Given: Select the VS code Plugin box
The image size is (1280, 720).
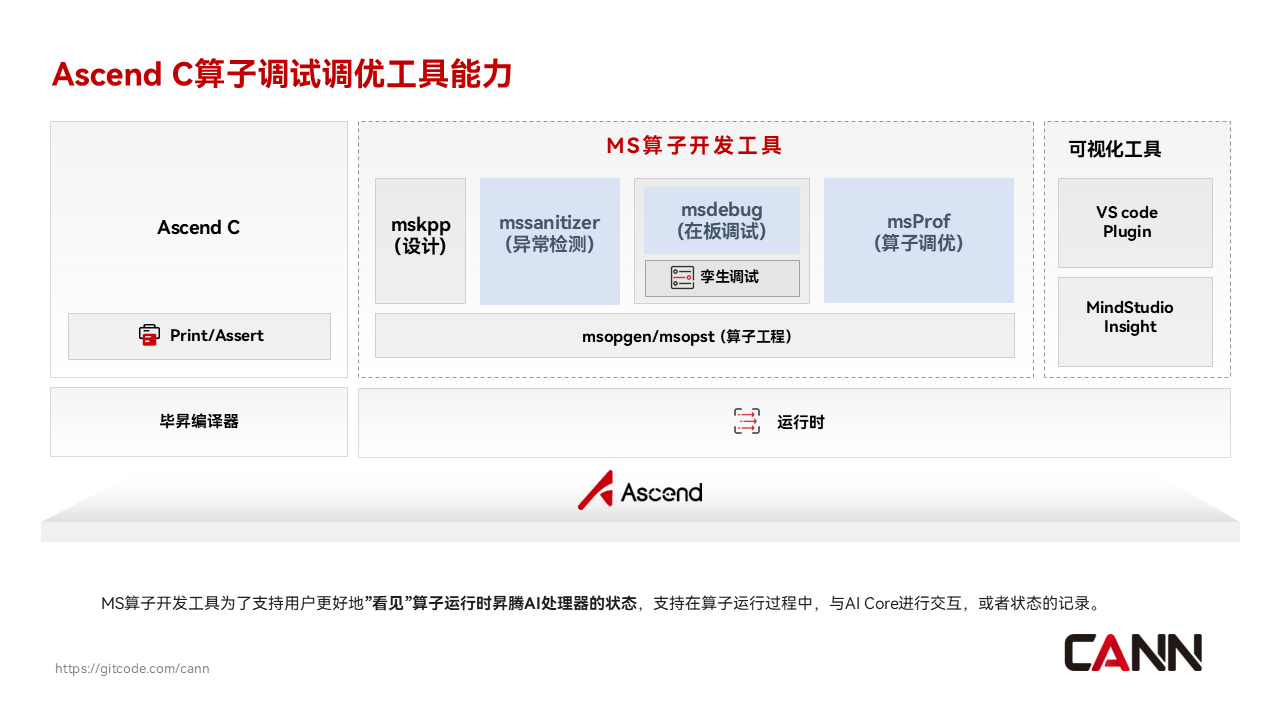Looking at the screenshot, I should coord(1135,222).
